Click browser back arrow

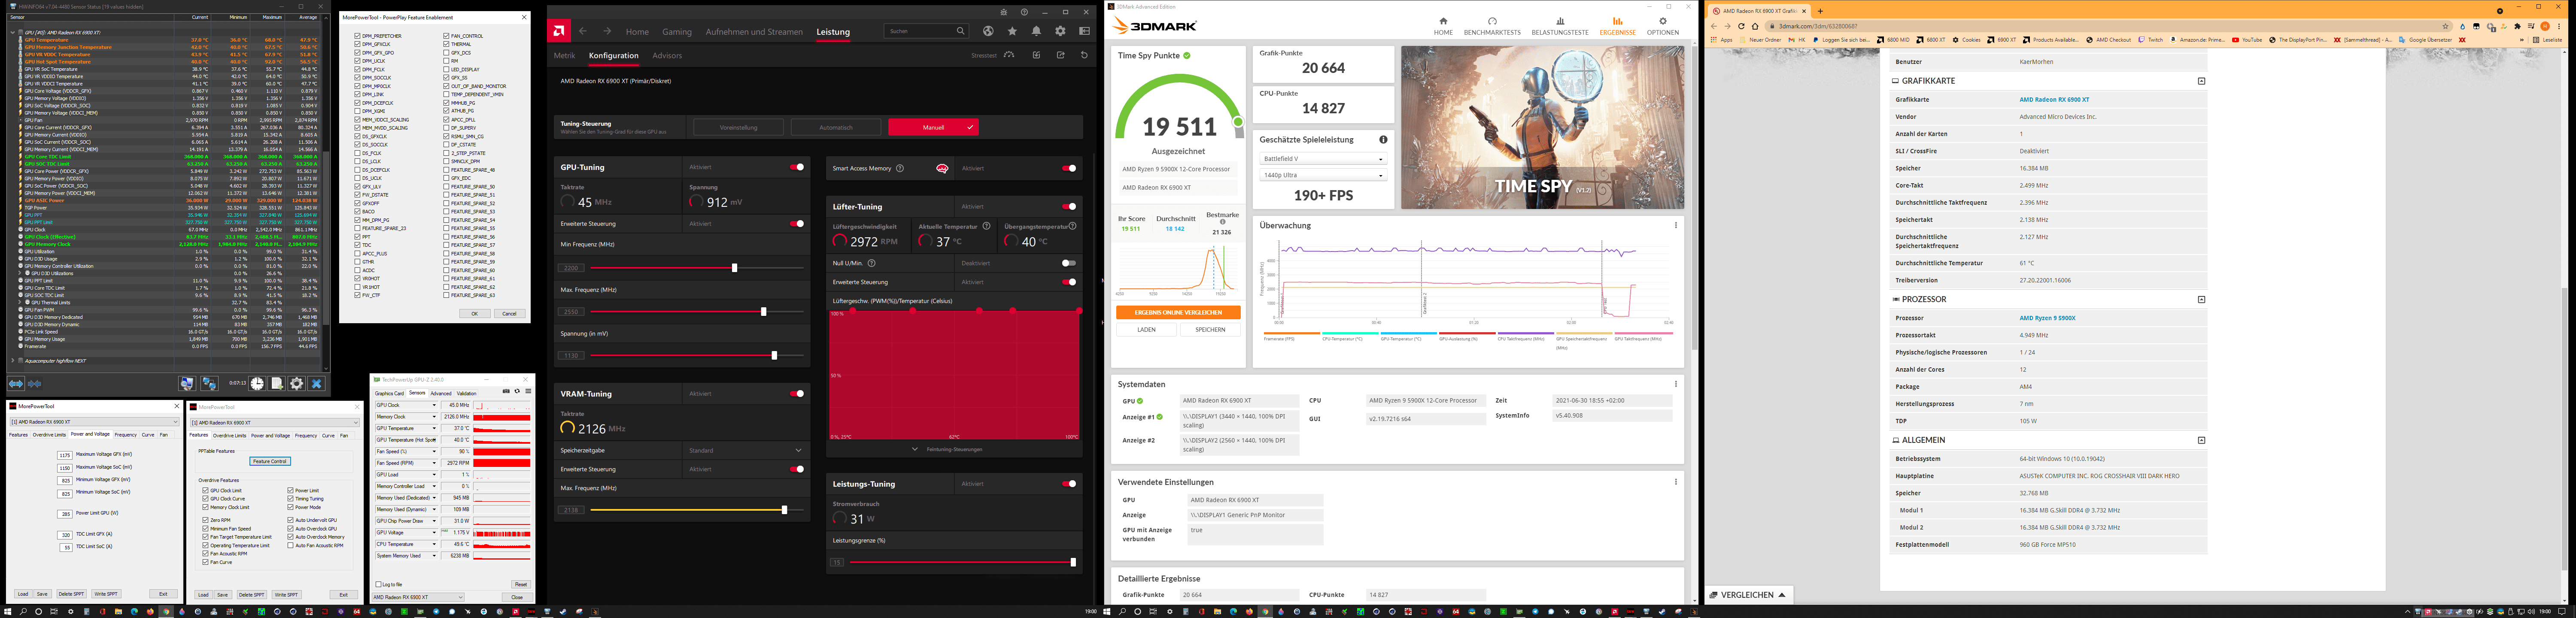click(x=1714, y=26)
